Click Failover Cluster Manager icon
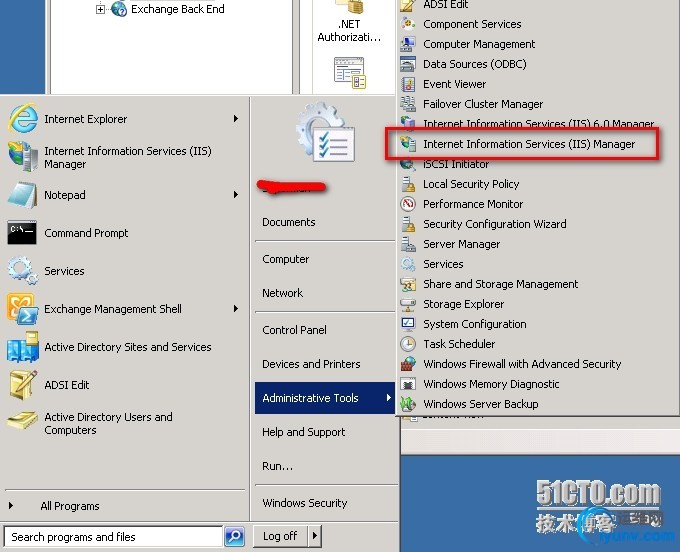The width and height of the screenshot is (680, 552). [408, 104]
